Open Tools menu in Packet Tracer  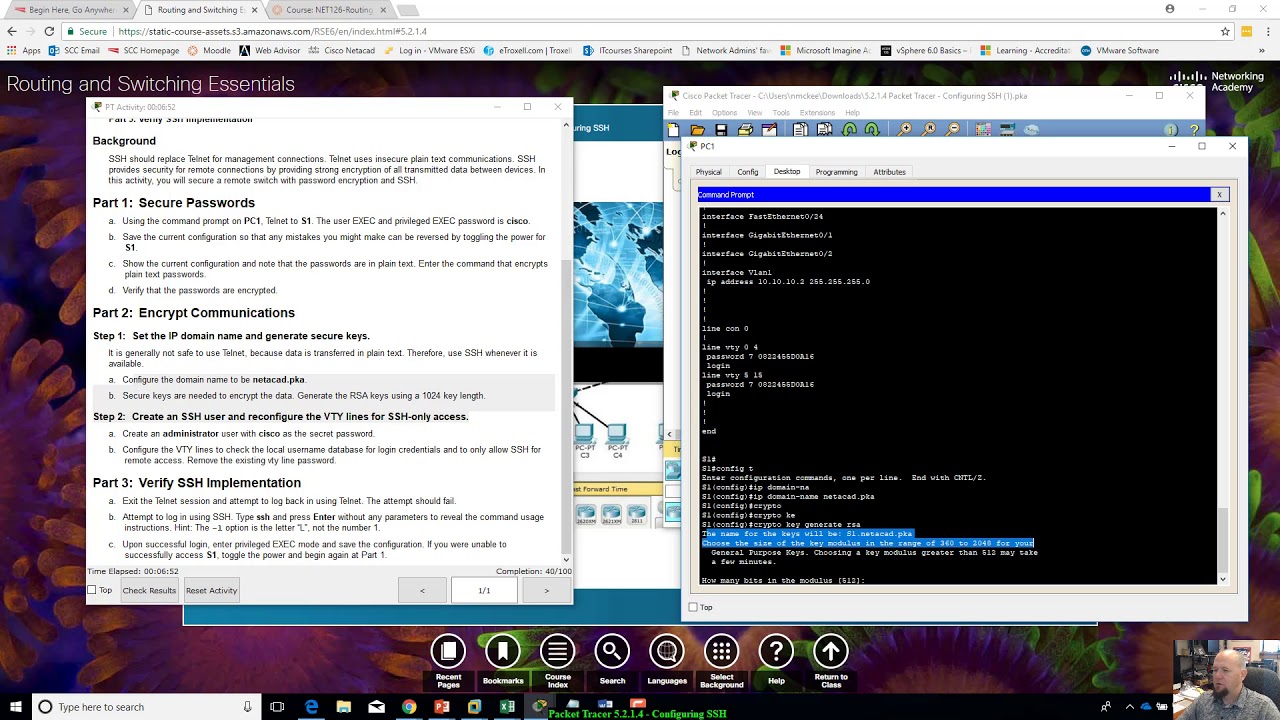pyautogui.click(x=781, y=112)
